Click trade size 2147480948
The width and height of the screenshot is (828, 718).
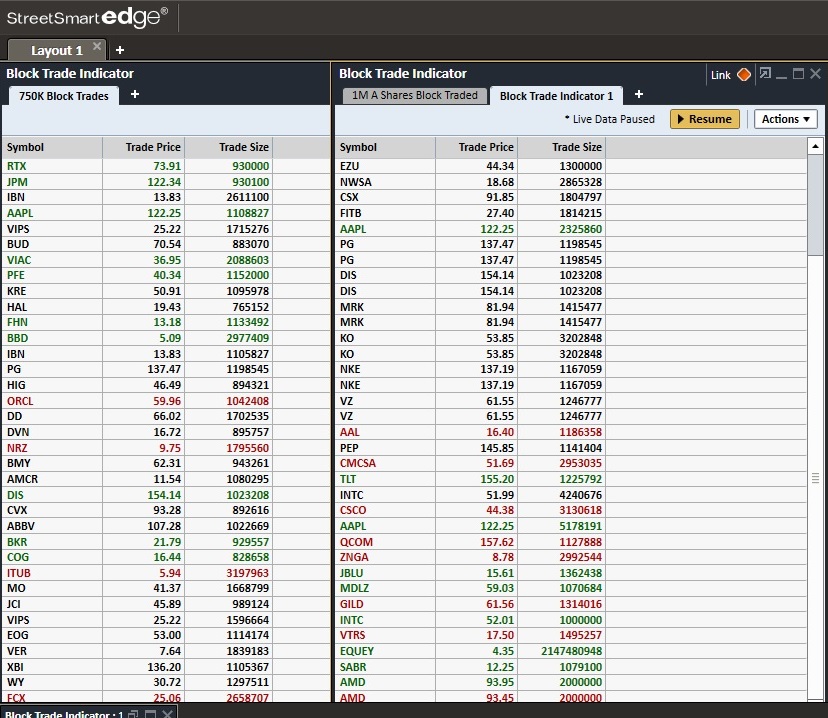coord(571,651)
